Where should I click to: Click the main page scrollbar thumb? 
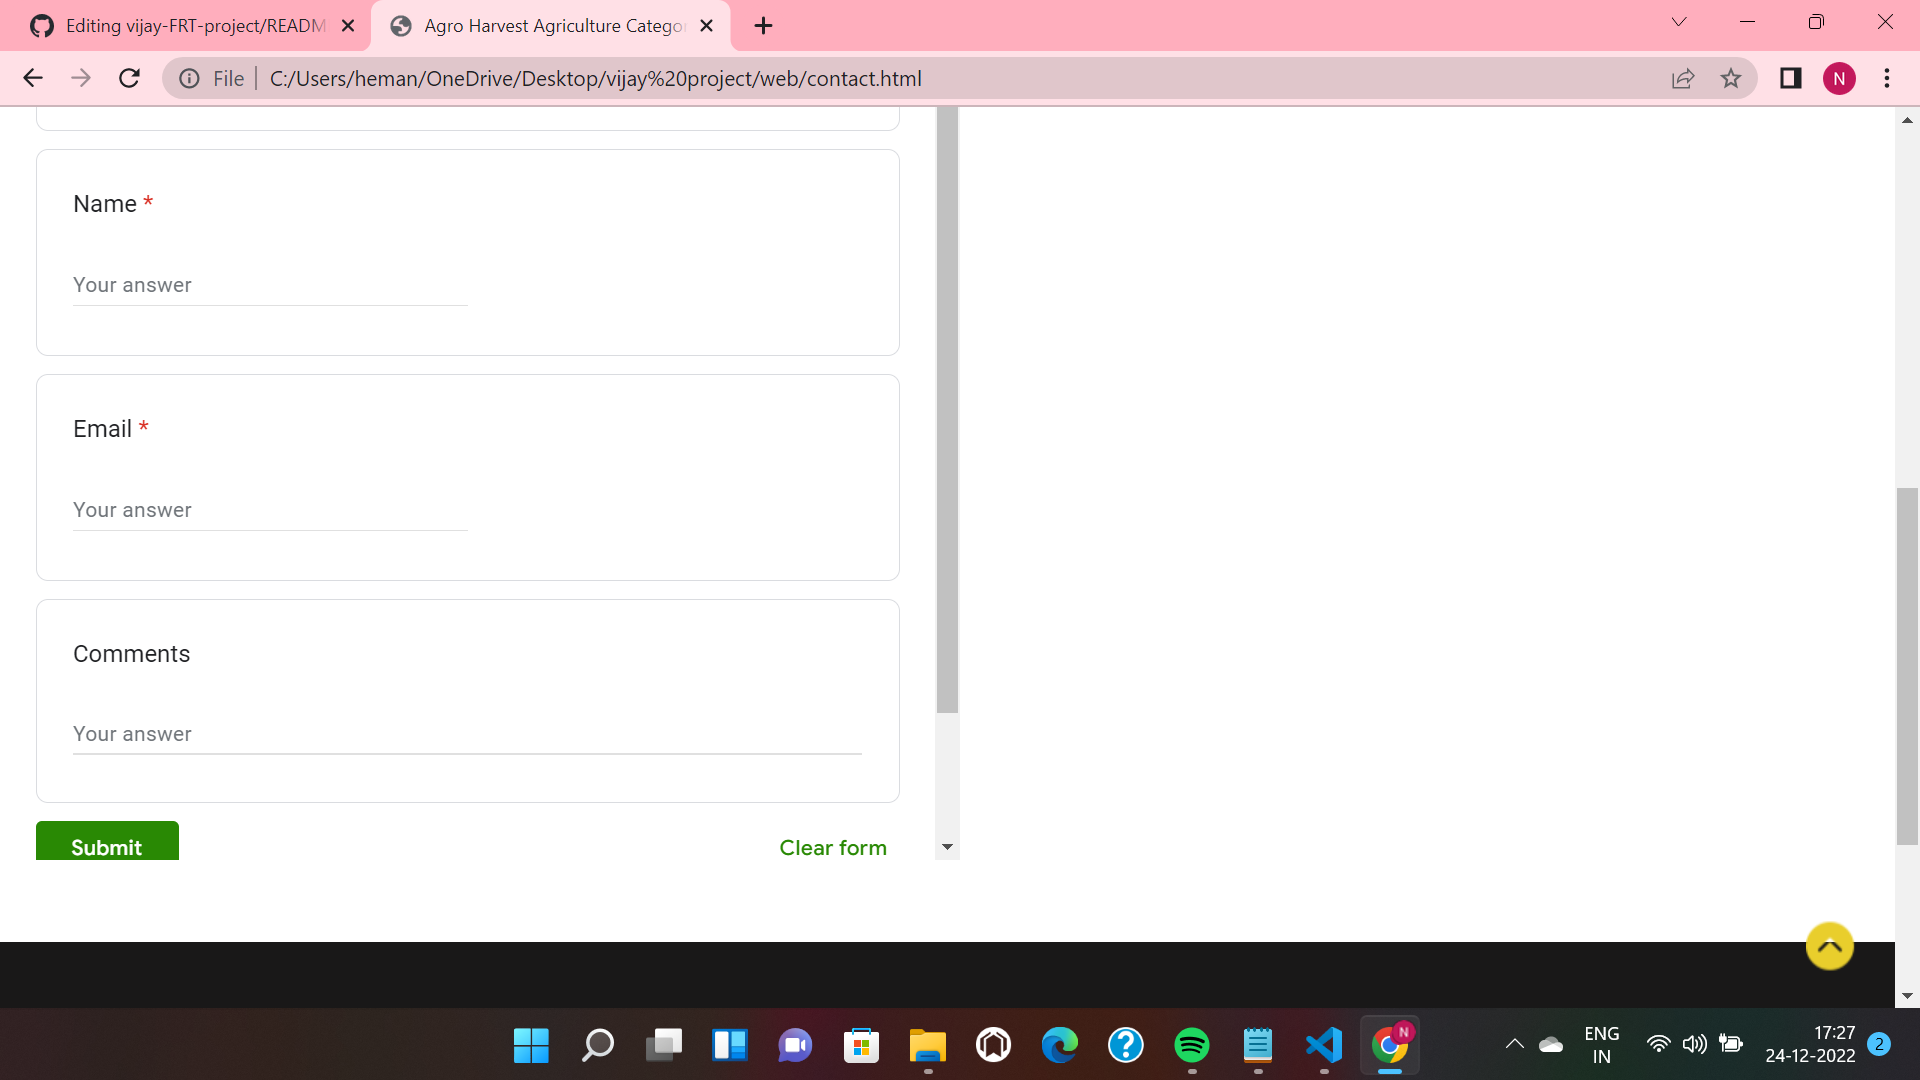(x=1907, y=666)
